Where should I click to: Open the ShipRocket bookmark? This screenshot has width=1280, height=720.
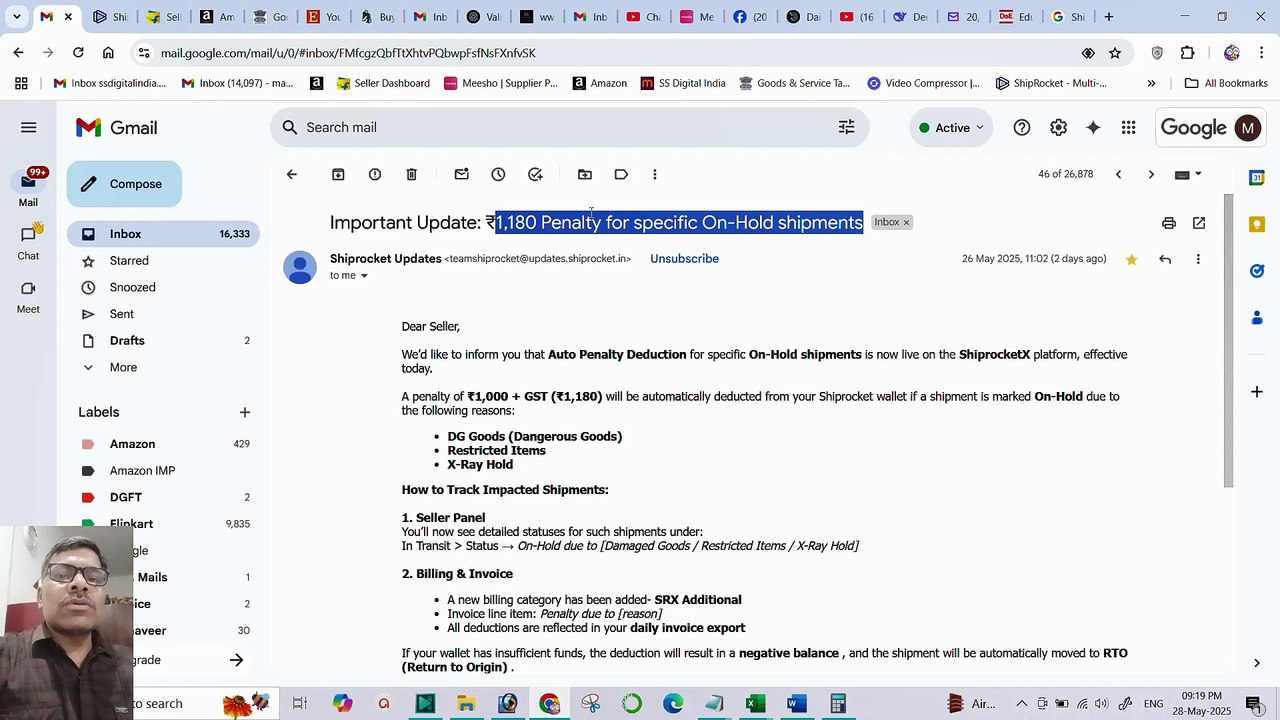click(1051, 83)
